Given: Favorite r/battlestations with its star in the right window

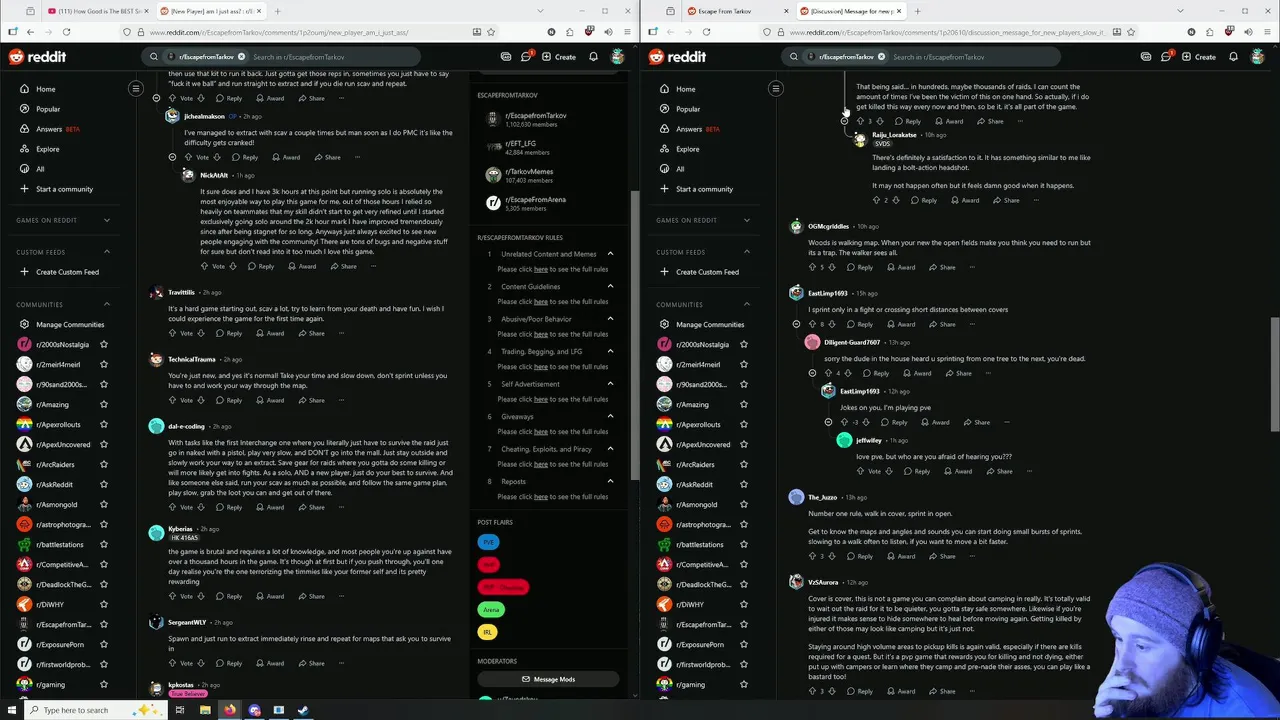Looking at the screenshot, I should coord(744,544).
